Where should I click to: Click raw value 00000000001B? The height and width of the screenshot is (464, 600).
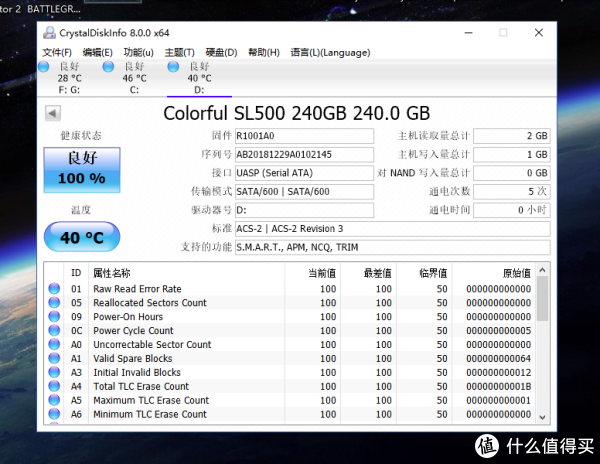(x=499, y=386)
